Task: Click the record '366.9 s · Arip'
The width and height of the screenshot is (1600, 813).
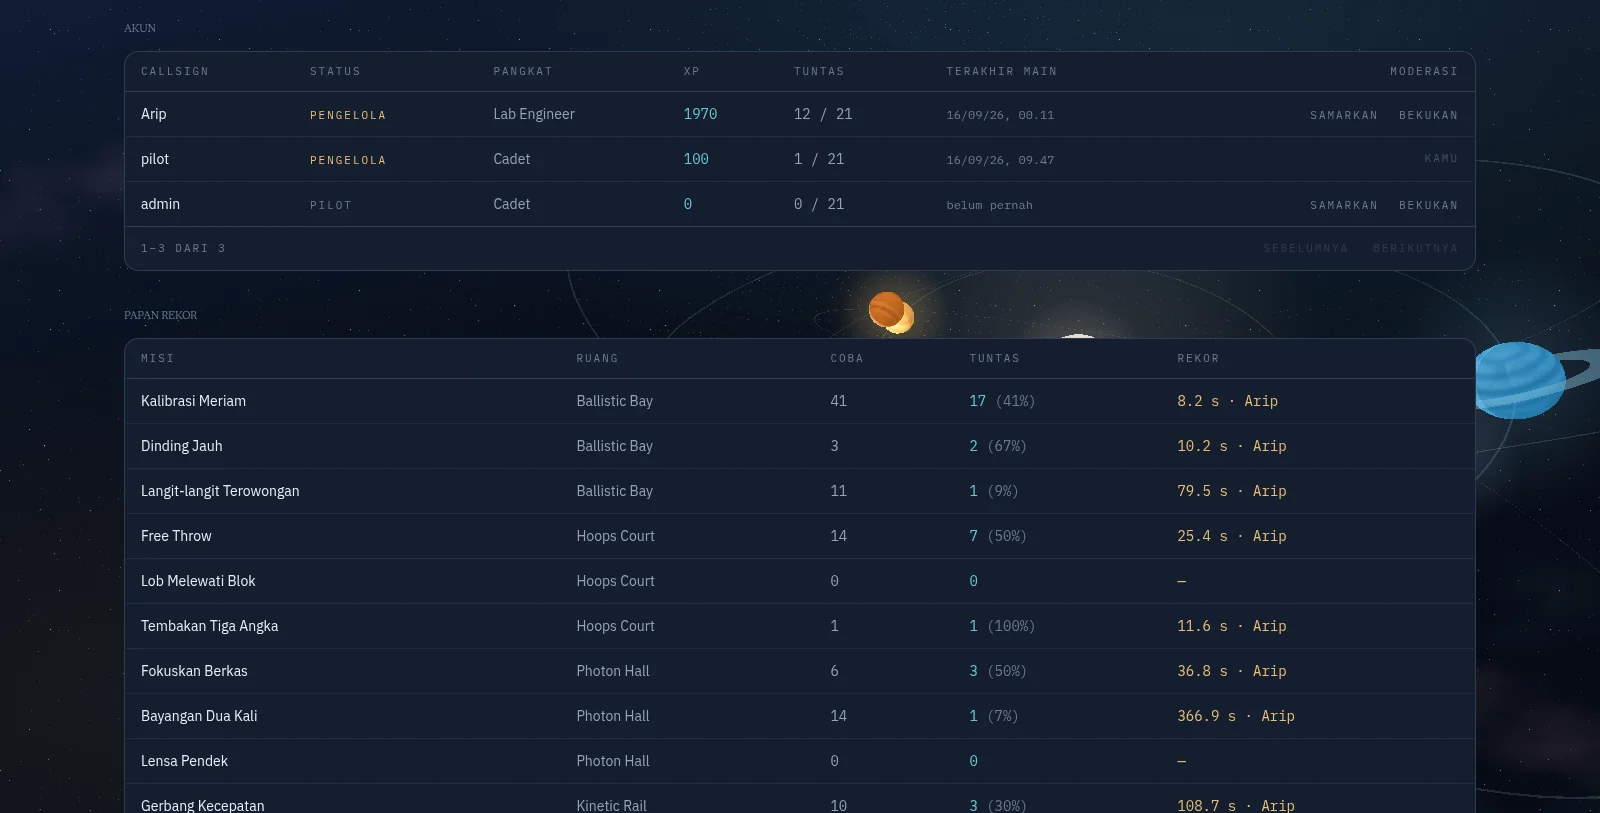Action: (x=1236, y=716)
